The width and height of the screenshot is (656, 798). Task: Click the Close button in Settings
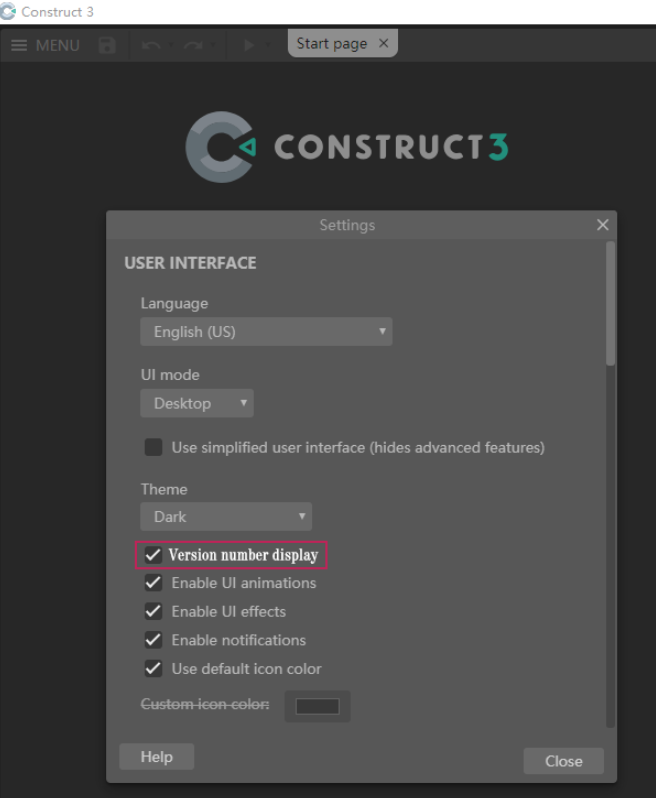point(564,761)
